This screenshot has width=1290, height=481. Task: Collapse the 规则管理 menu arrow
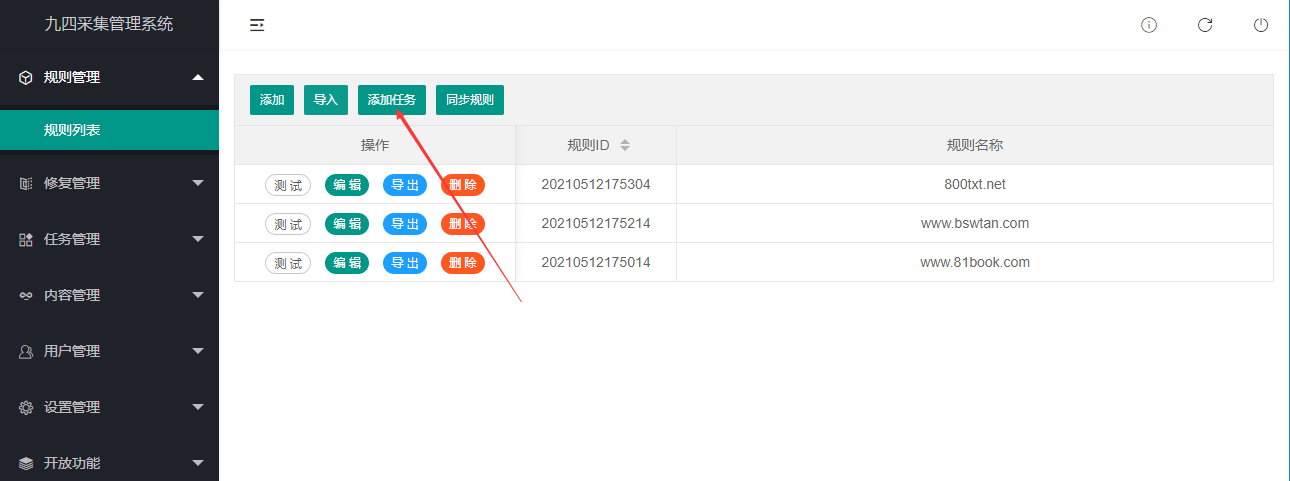(x=198, y=77)
